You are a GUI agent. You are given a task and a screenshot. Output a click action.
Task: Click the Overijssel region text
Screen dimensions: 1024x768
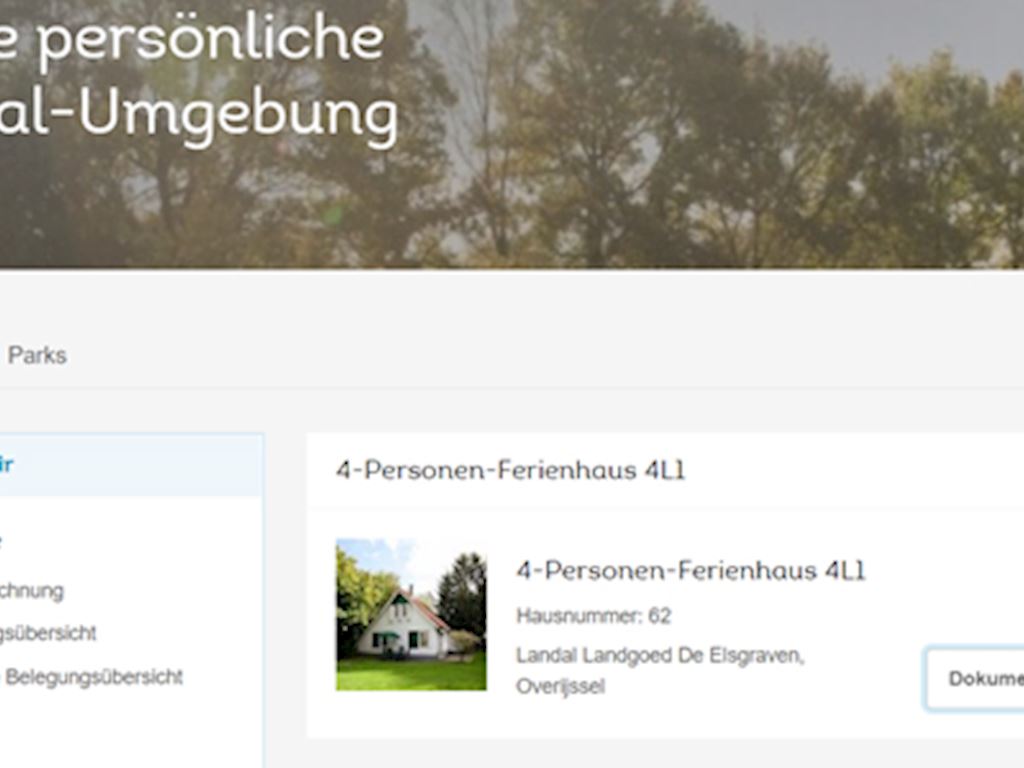(x=560, y=687)
